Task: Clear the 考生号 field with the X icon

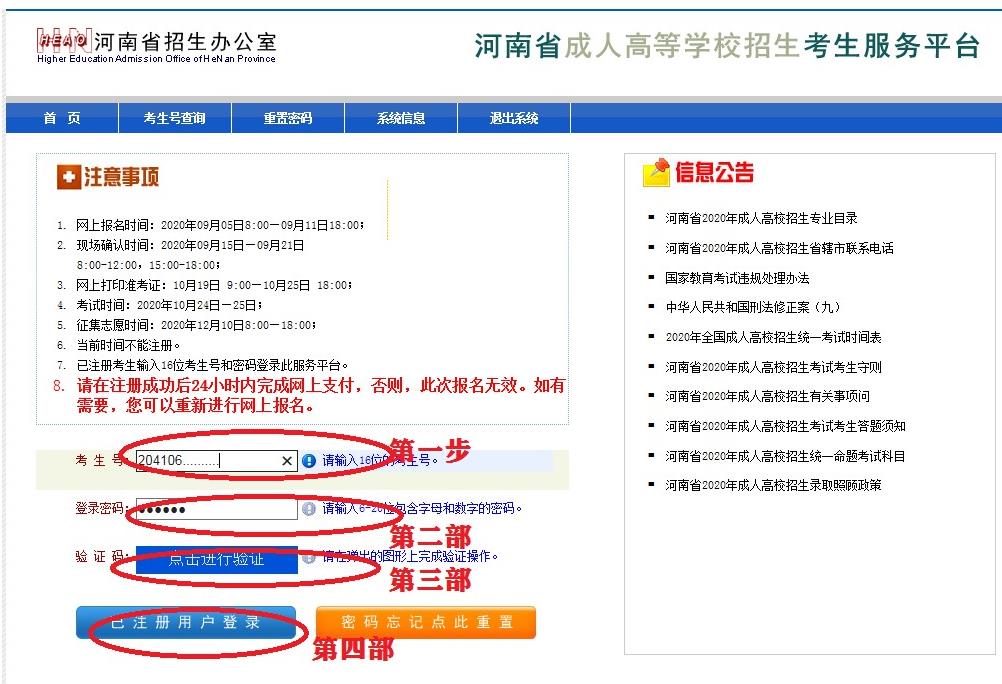Action: coord(287,461)
